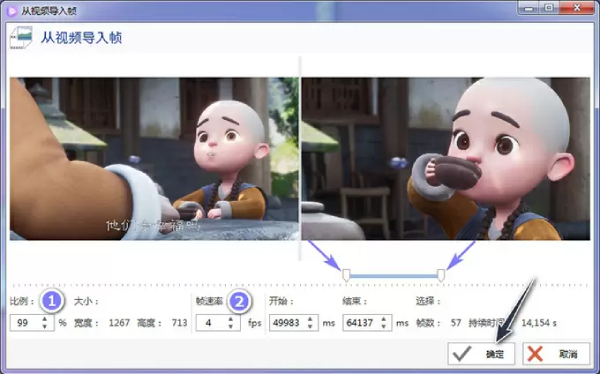The image size is (600, 374).
Task: Decrease the 结束 end time stepper
Action: 384,326
